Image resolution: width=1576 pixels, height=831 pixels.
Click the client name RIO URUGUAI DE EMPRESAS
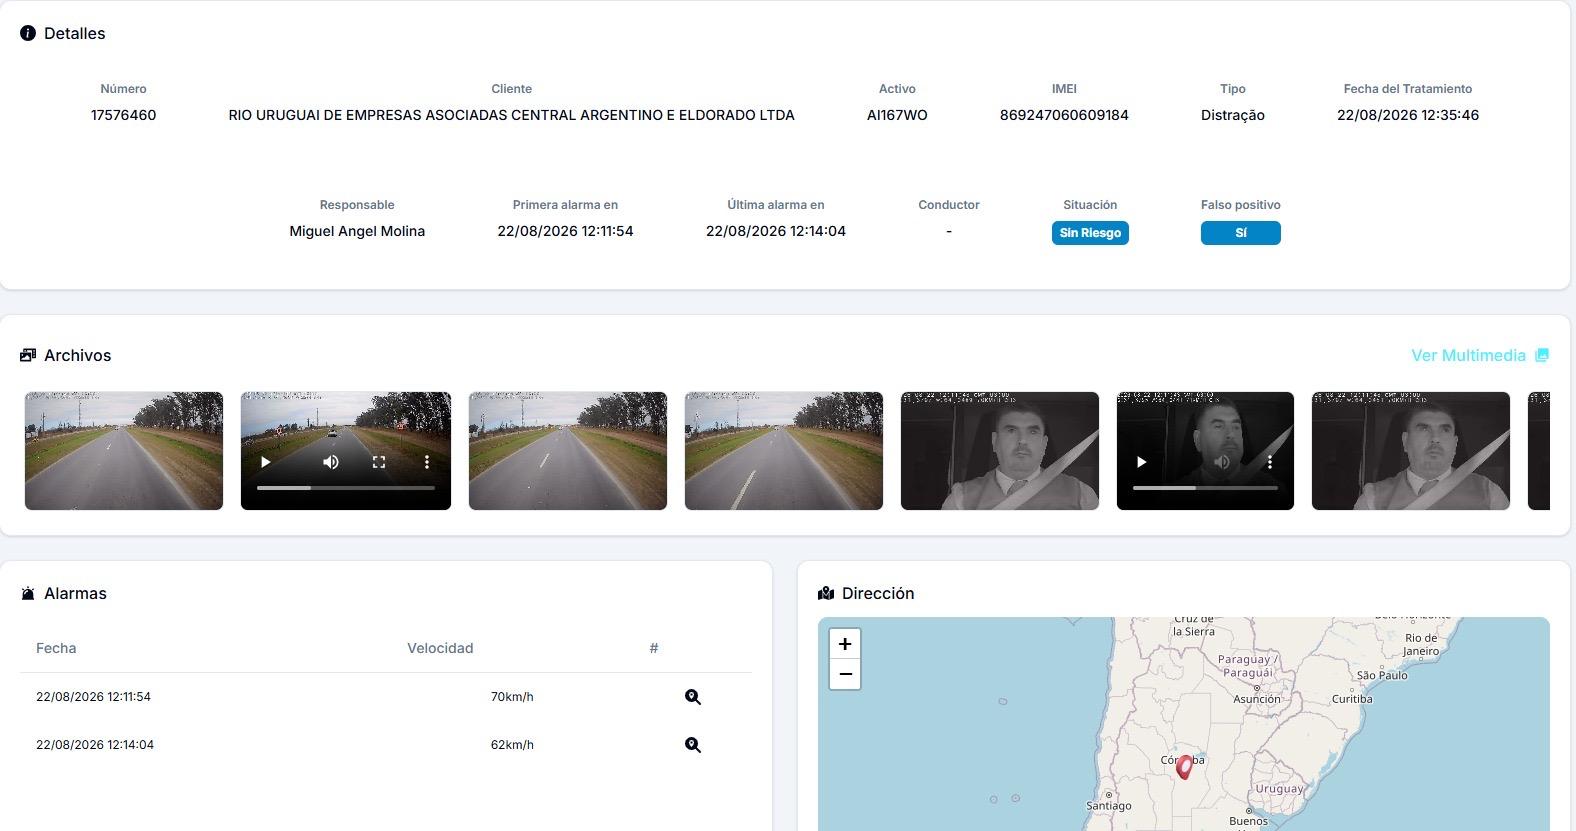[511, 115]
